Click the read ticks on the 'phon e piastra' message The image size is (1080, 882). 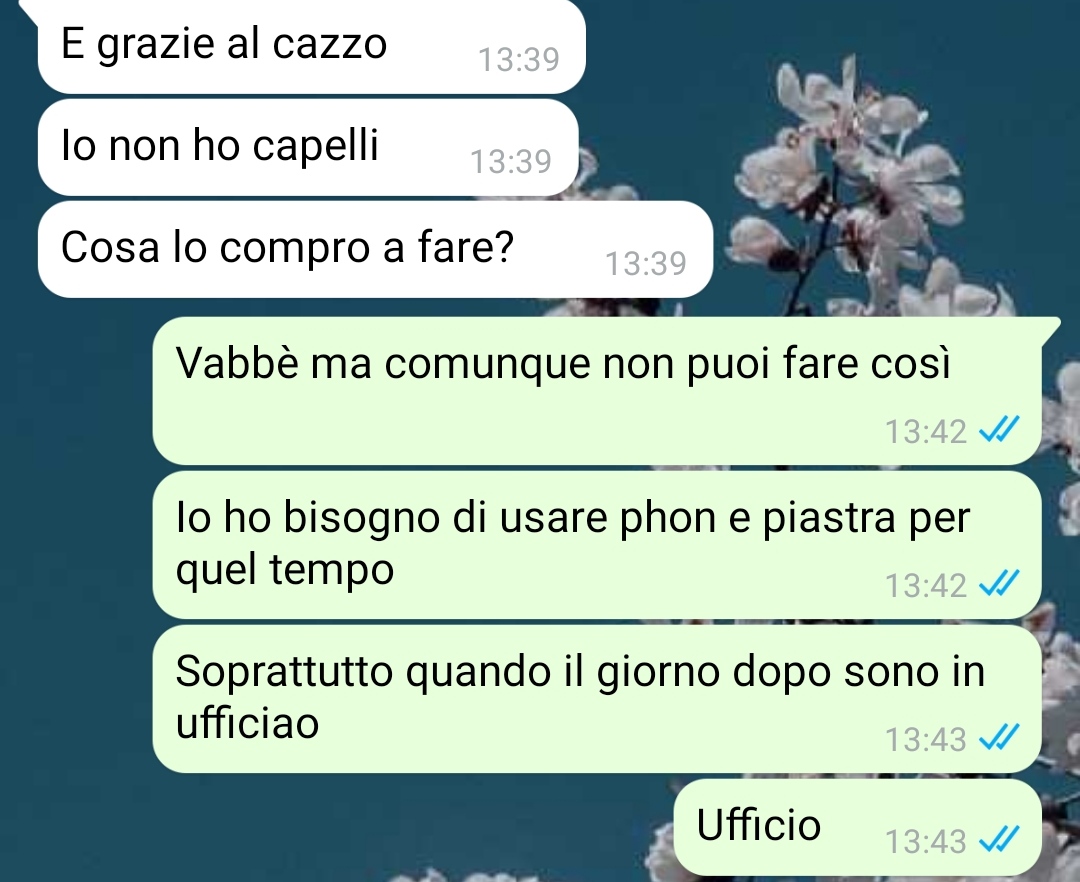pyautogui.click(x=999, y=585)
